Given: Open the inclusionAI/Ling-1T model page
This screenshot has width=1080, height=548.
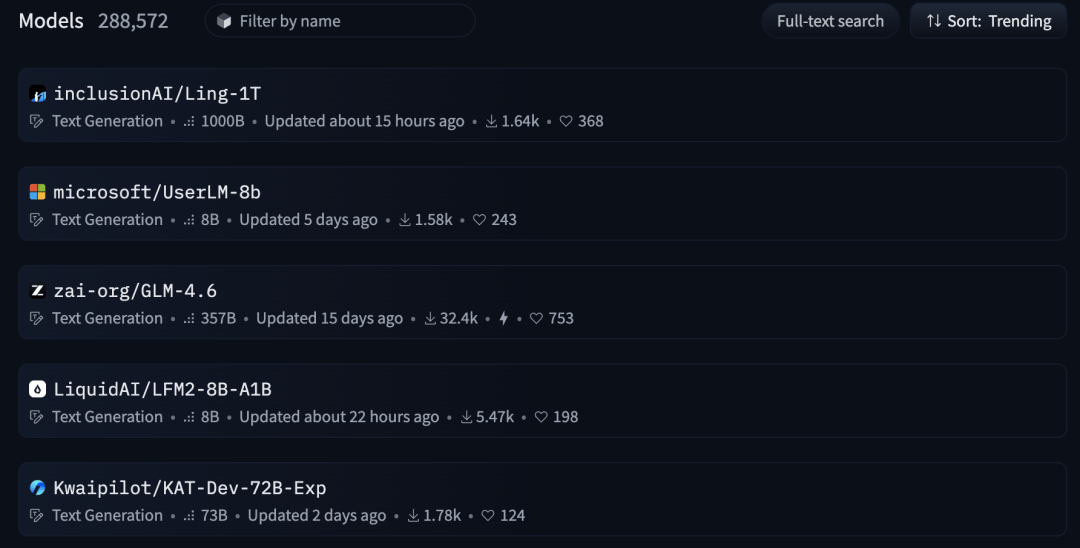Looking at the screenshot, I should (x=157, y=94).
